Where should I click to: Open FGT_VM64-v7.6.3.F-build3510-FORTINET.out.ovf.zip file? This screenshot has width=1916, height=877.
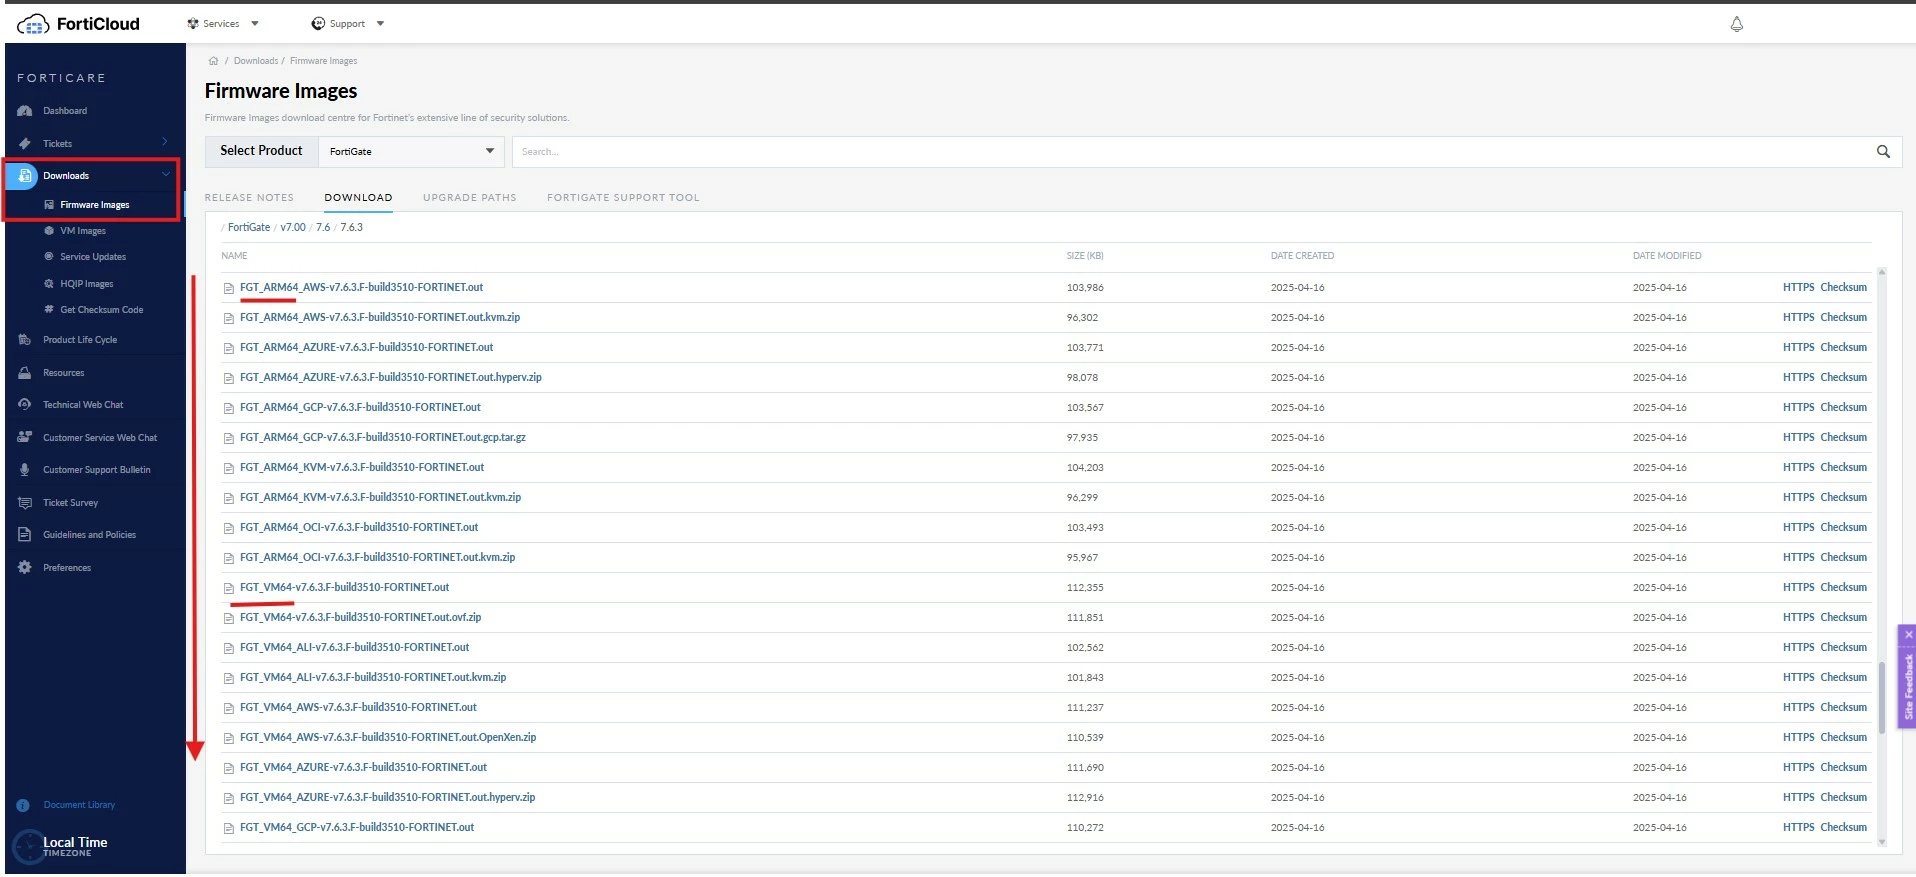[360, 618]
